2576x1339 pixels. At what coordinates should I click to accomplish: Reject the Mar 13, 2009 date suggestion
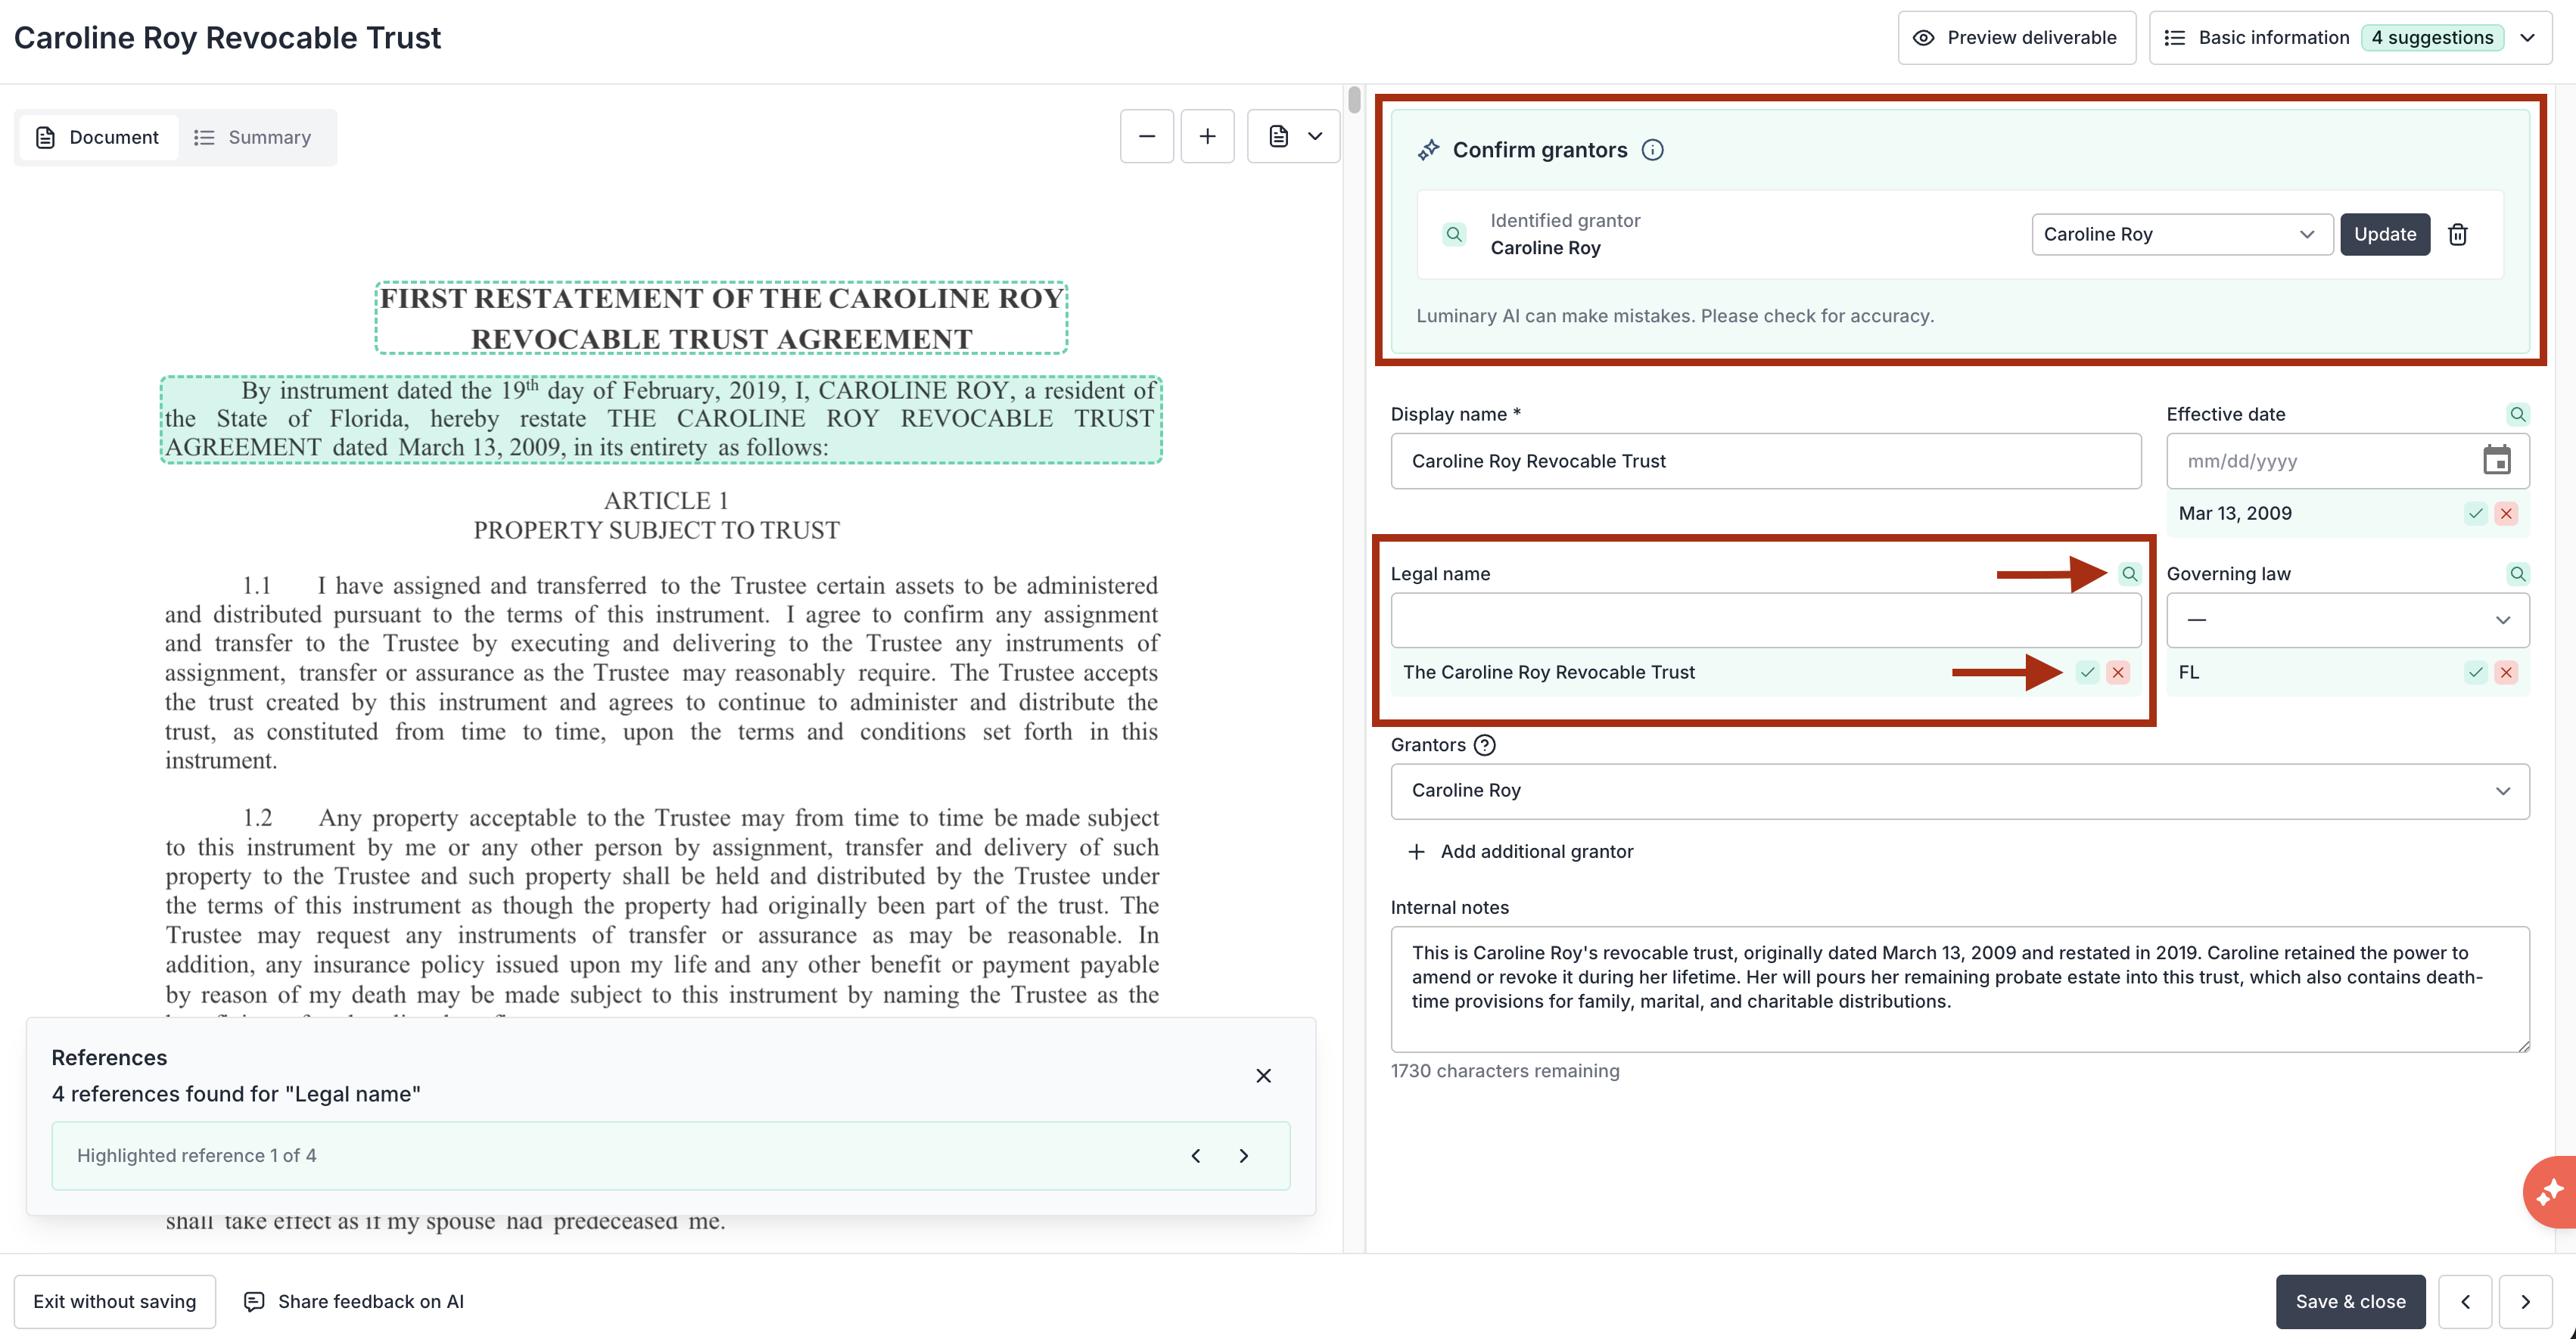coord(2505,514)
